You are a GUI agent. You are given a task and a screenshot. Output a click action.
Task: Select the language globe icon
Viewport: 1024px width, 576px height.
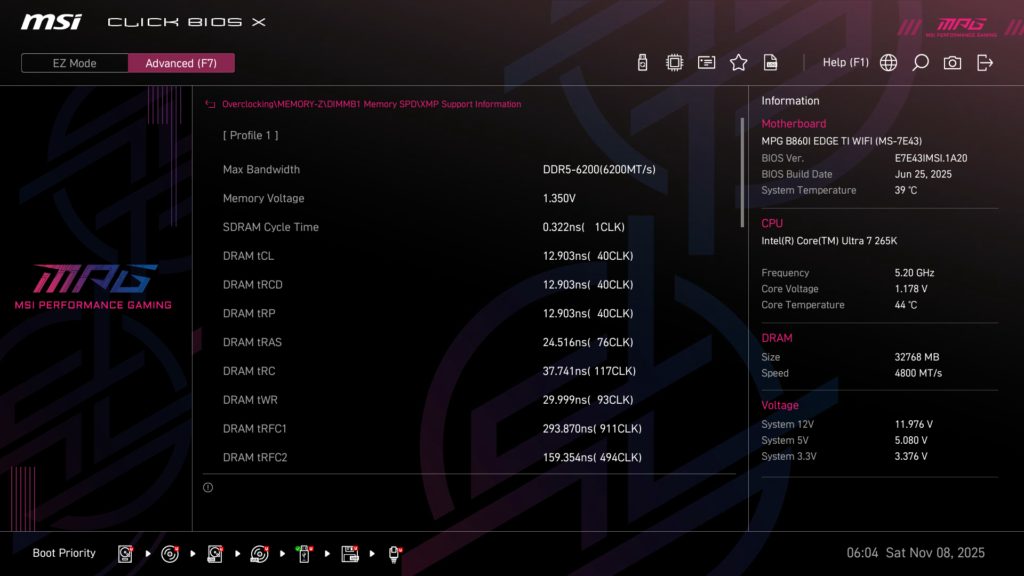click(x=887, y=61)
